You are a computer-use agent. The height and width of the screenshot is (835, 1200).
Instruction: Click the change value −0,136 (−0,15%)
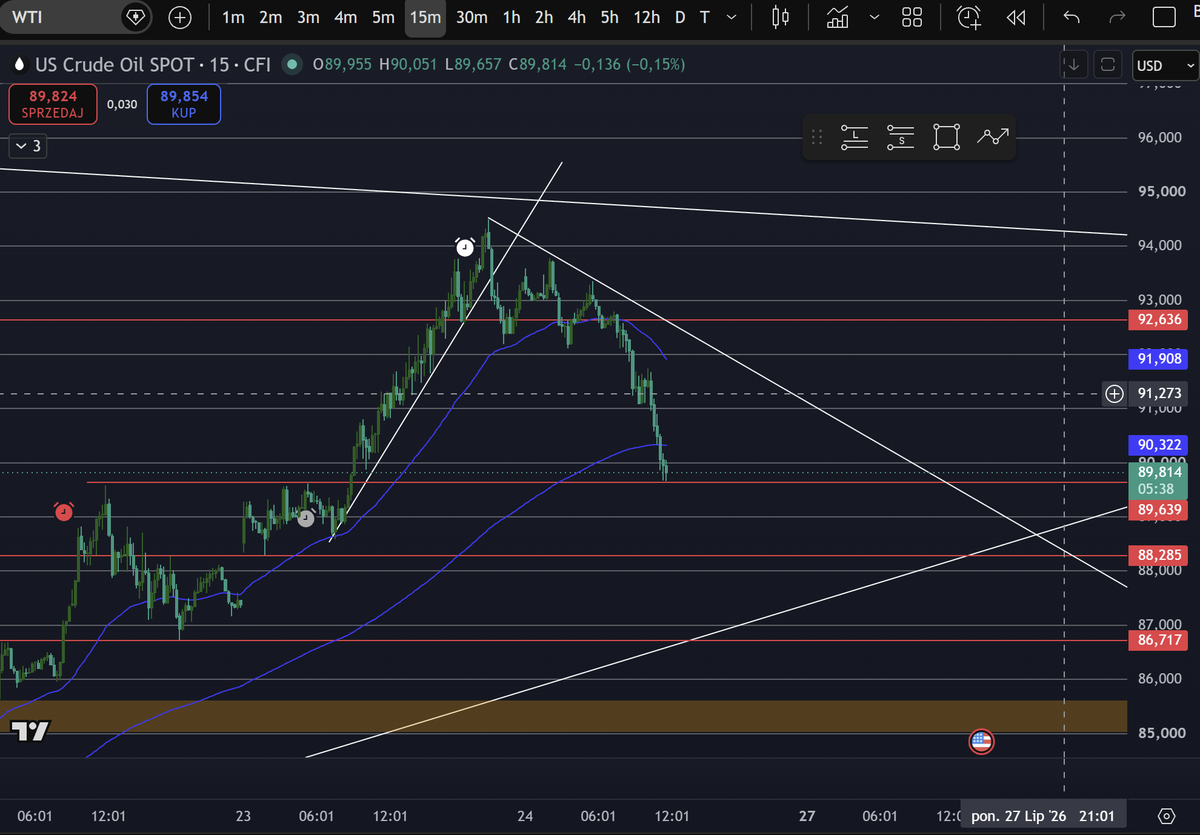coord(629,64)
